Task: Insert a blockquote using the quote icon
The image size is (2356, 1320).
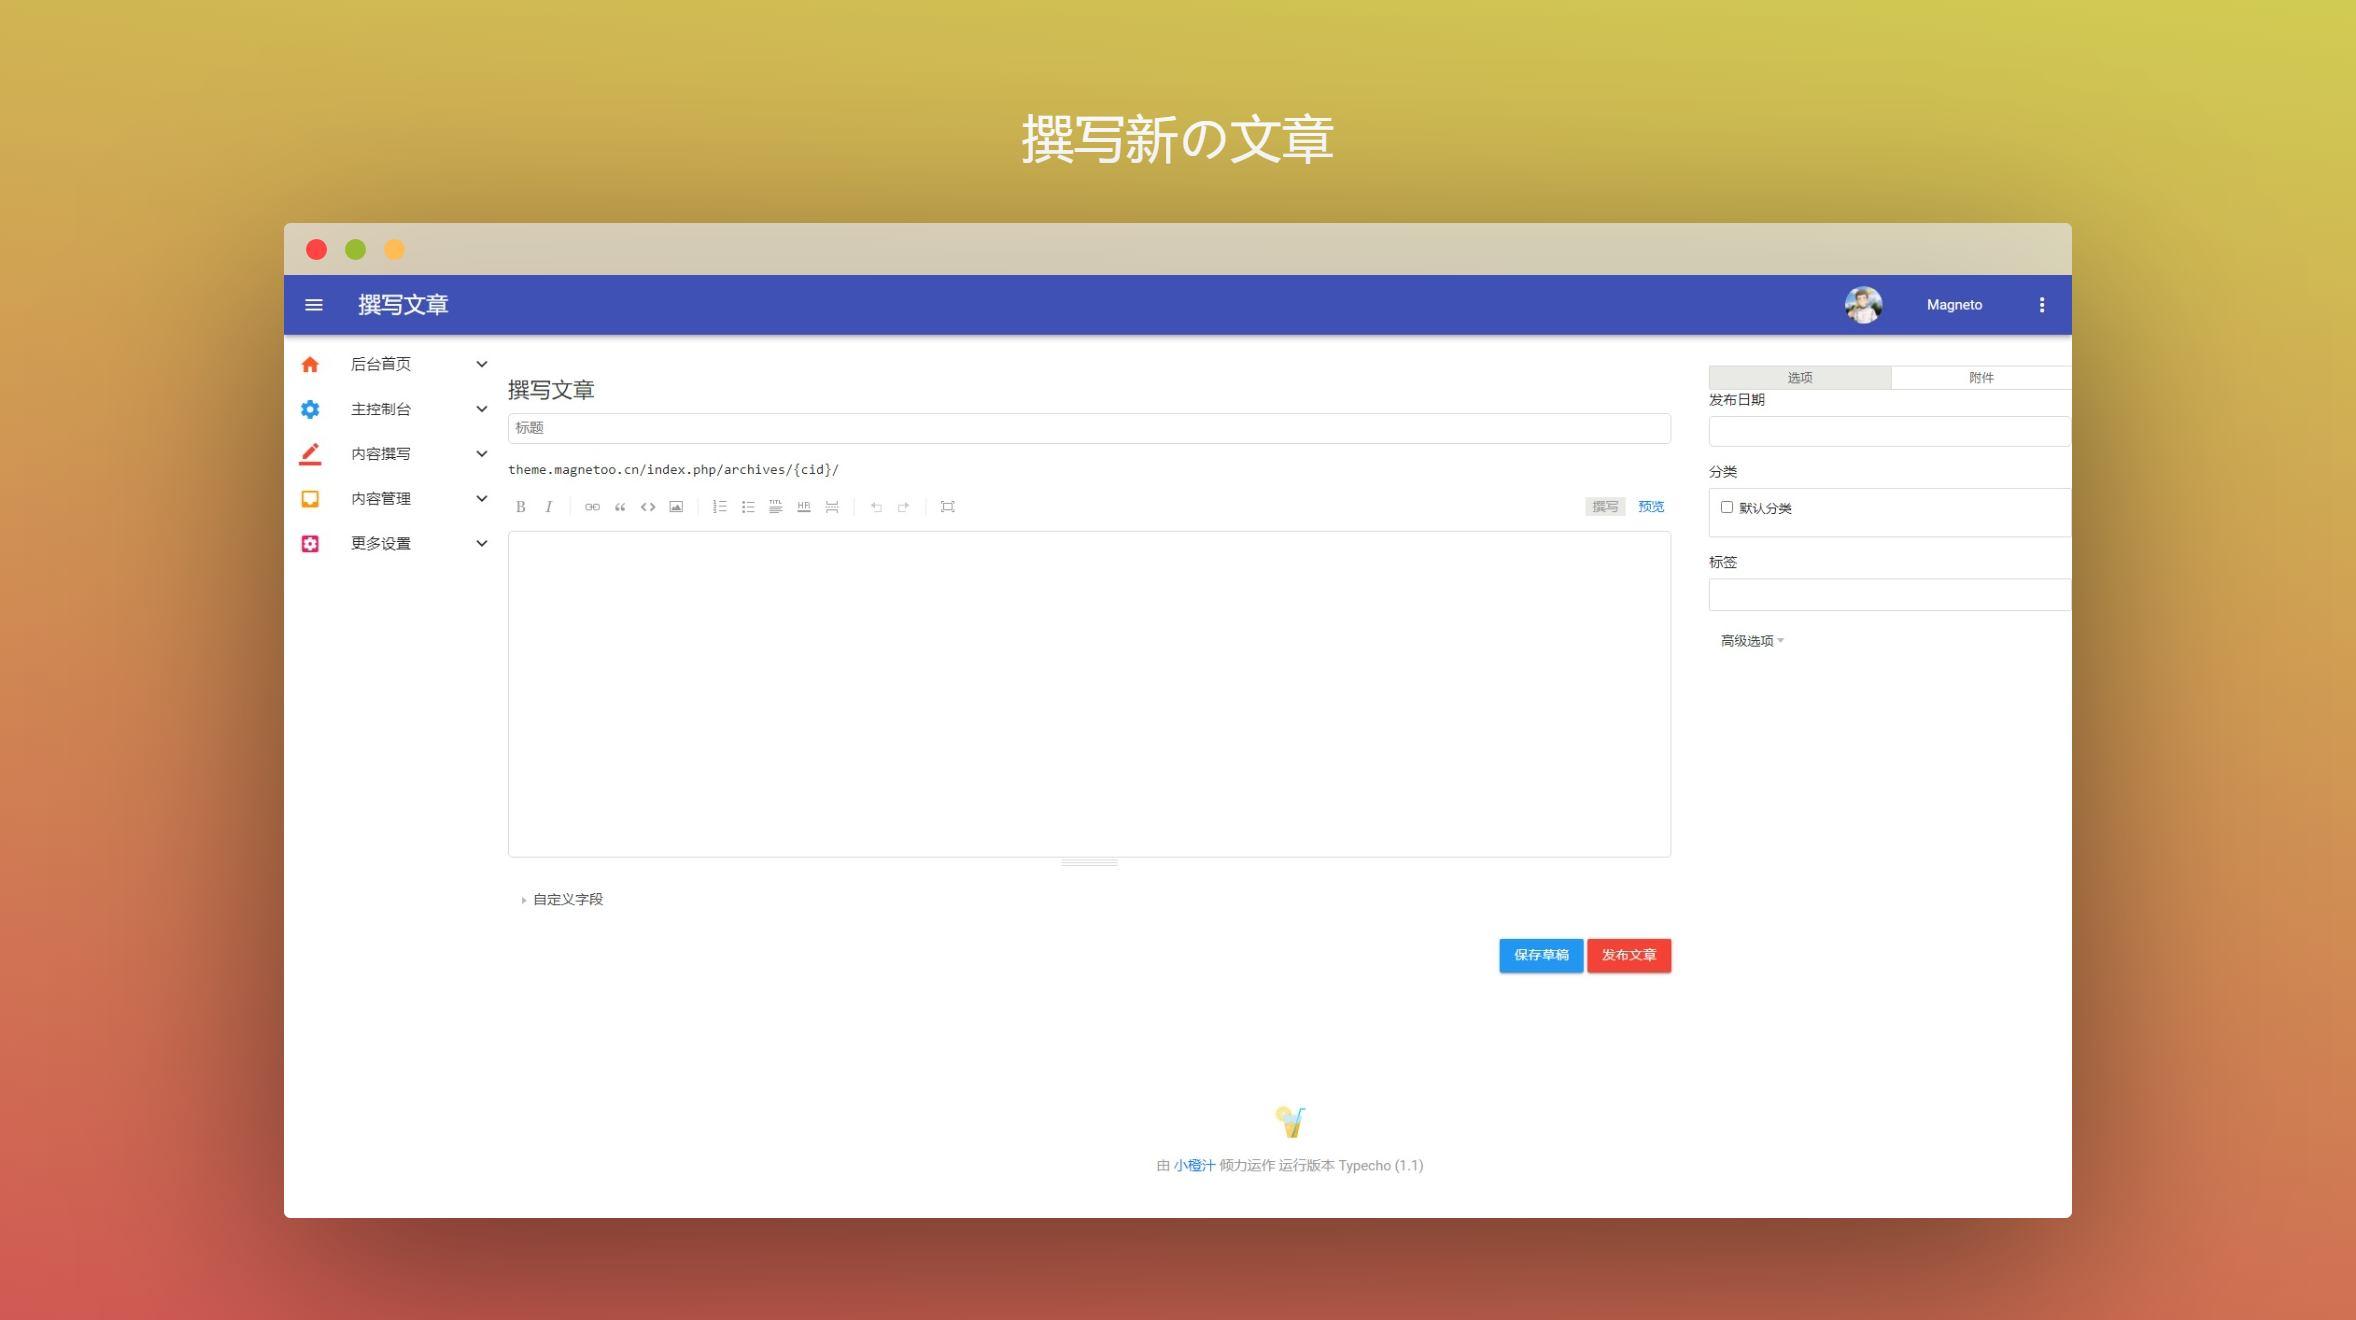Action: coord(620,507)
